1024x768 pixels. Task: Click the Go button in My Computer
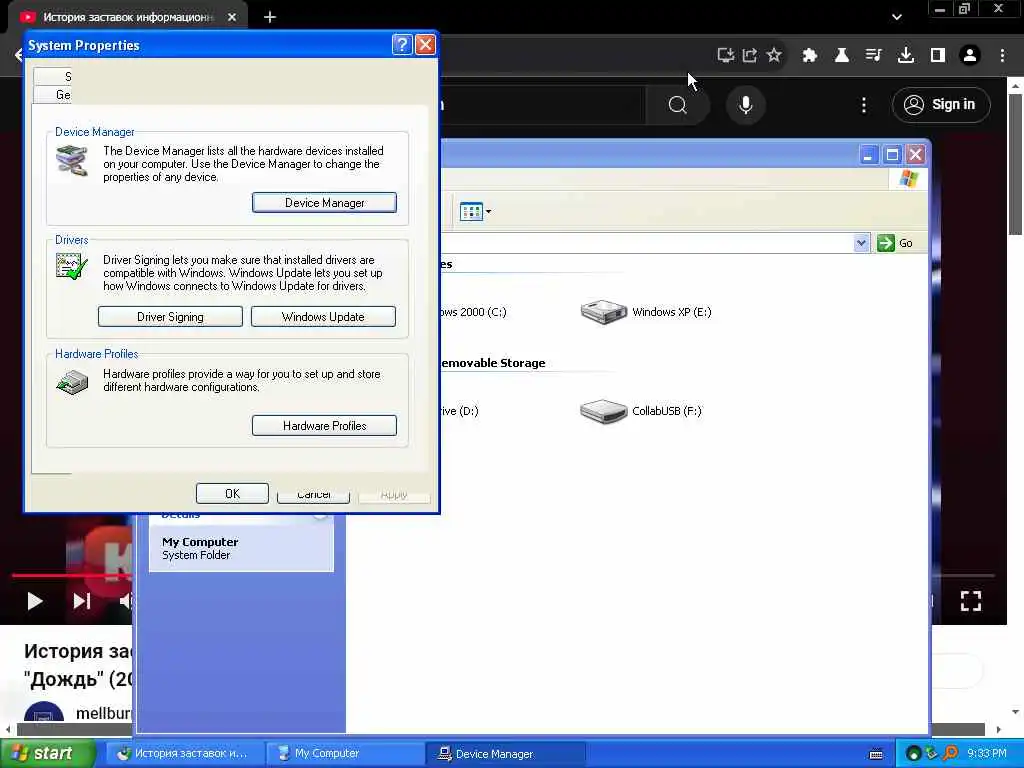tap(895, 243)
